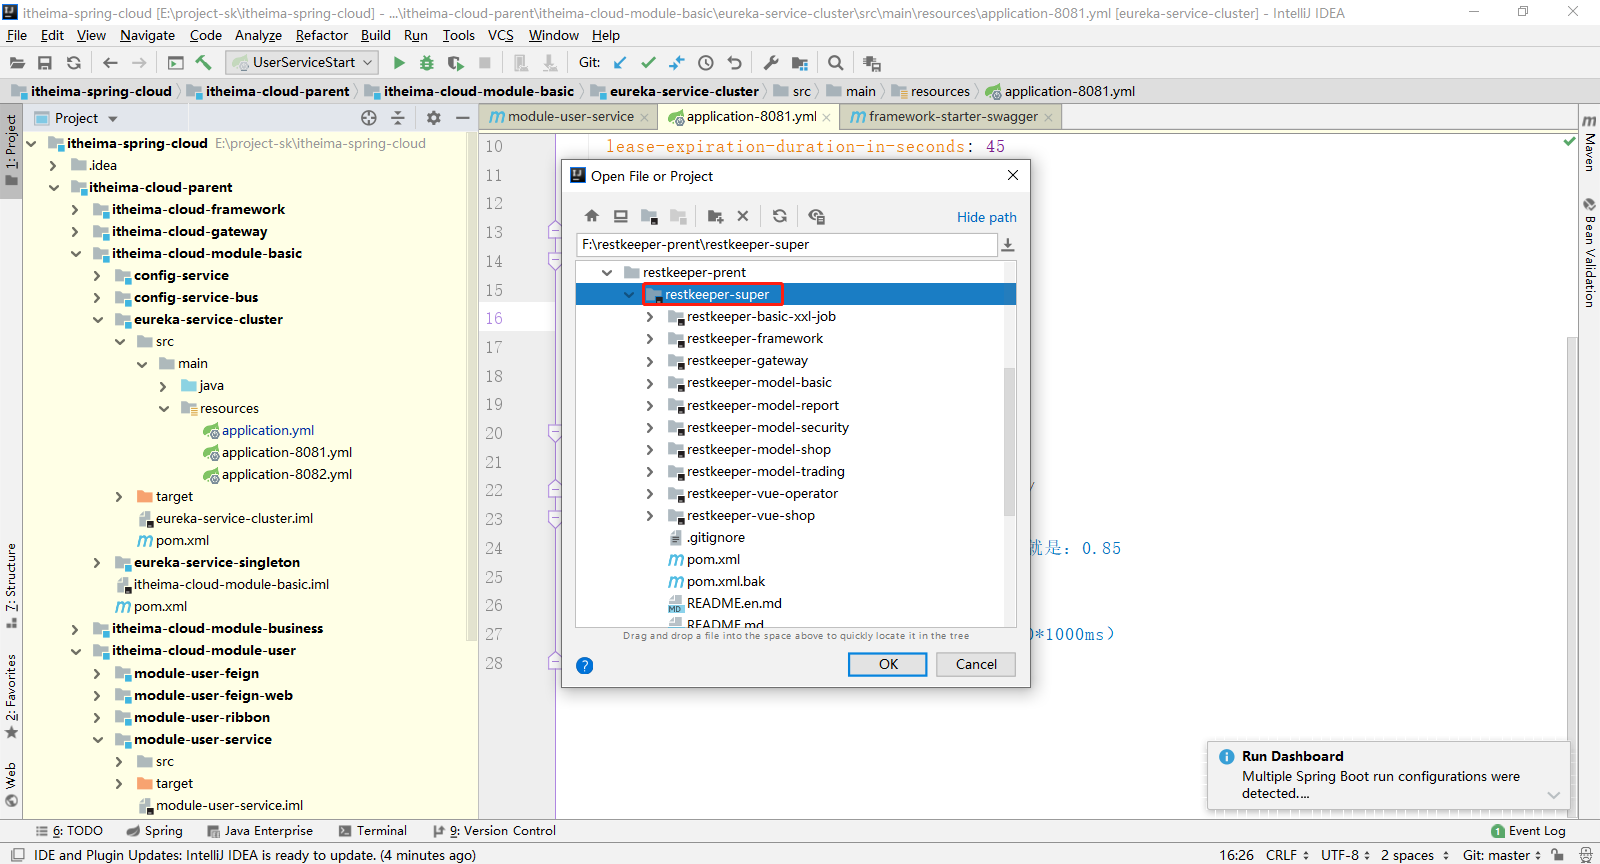Open the Analyze menu
This screenshot has width=1600, height=864.
[258, 35]
